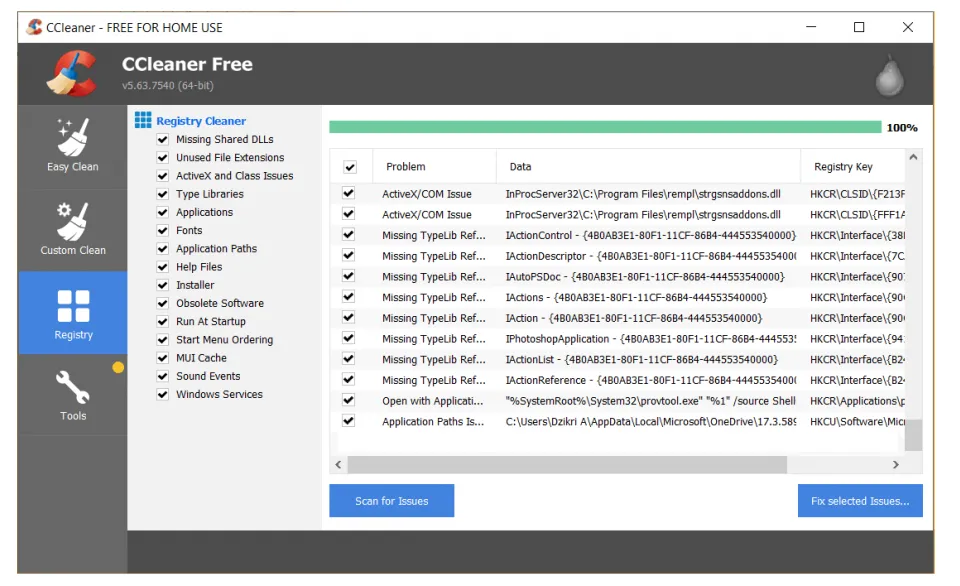Click the scroll up arrow of results list
The image size is (960, 586).
click(x=913, y=157)
